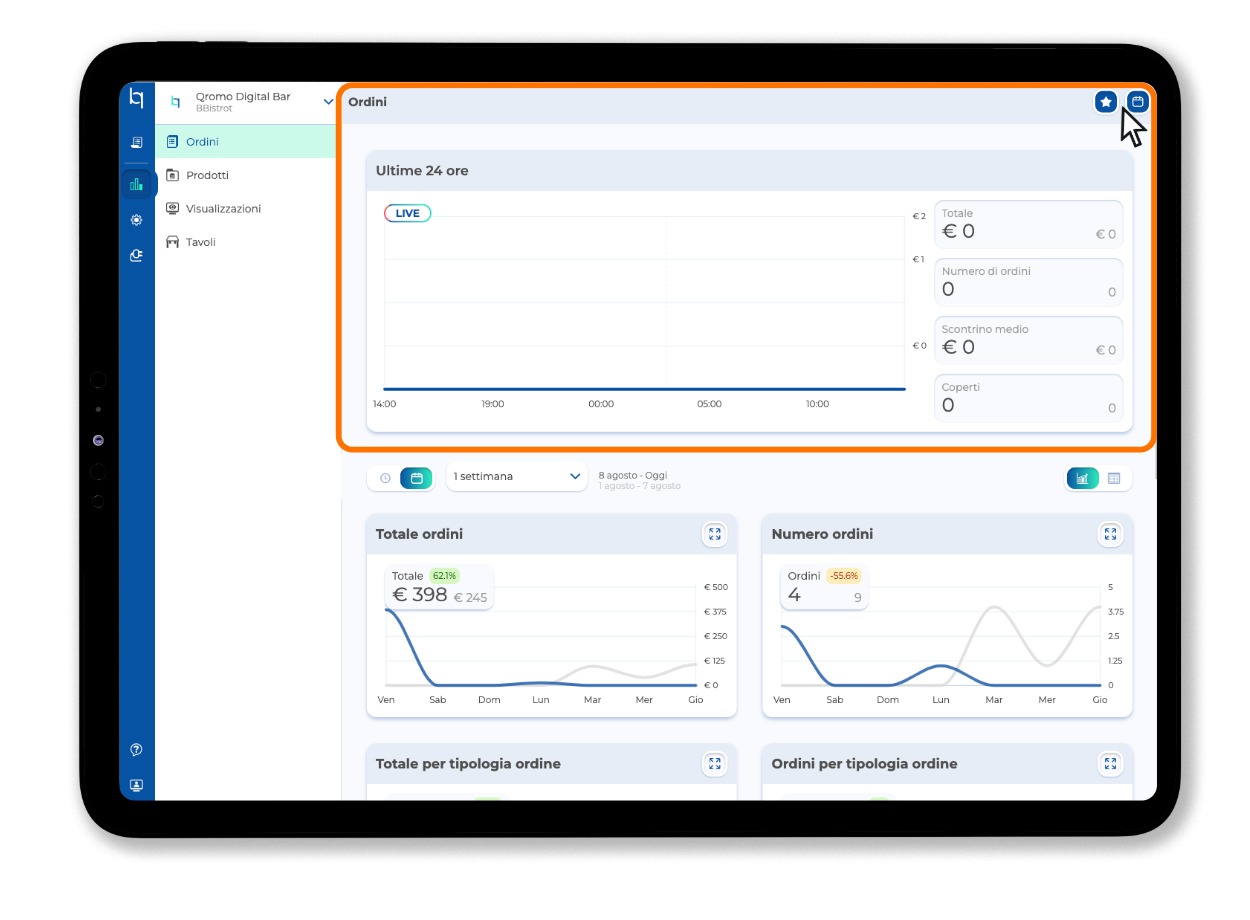Viewport: 1250px width, 920px height.
Task: Expand Totale per tipologia ordine chart
Action: click(x=714, y=764)
